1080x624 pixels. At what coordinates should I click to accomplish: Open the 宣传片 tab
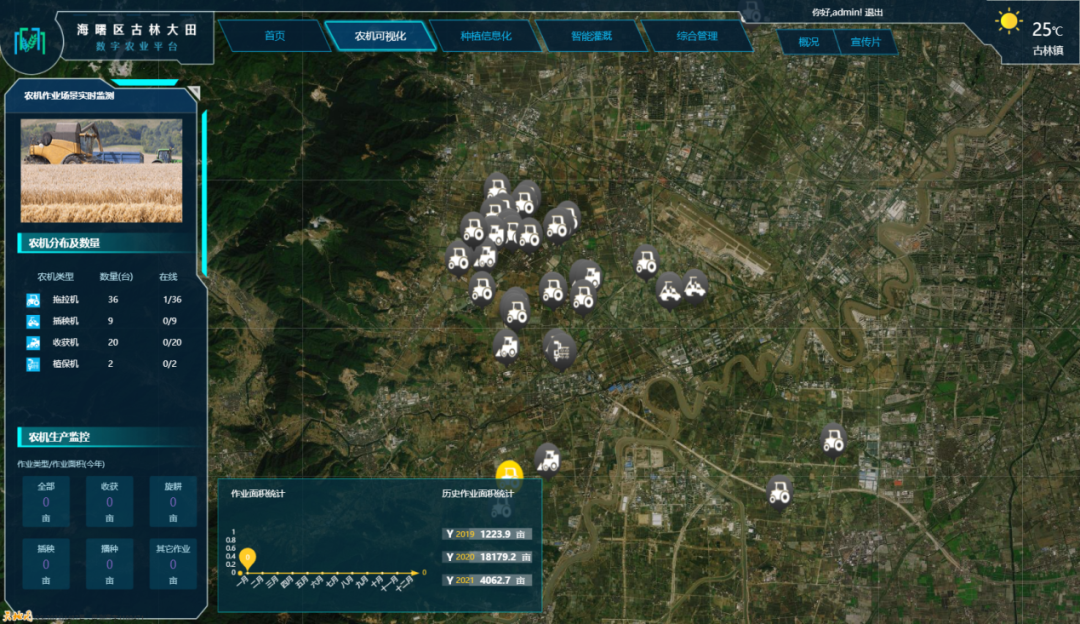(866, 42)
